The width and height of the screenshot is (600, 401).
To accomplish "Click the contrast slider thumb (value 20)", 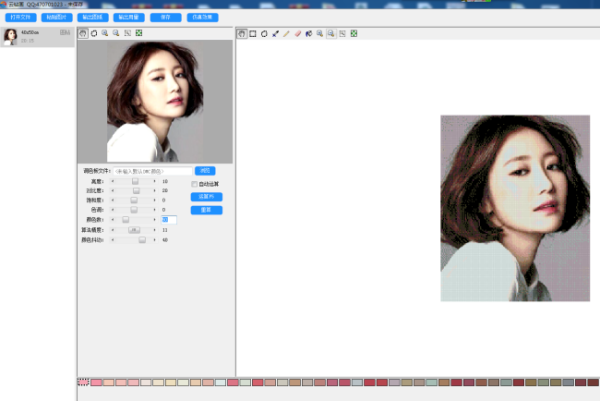I will [x=136, y=191].
